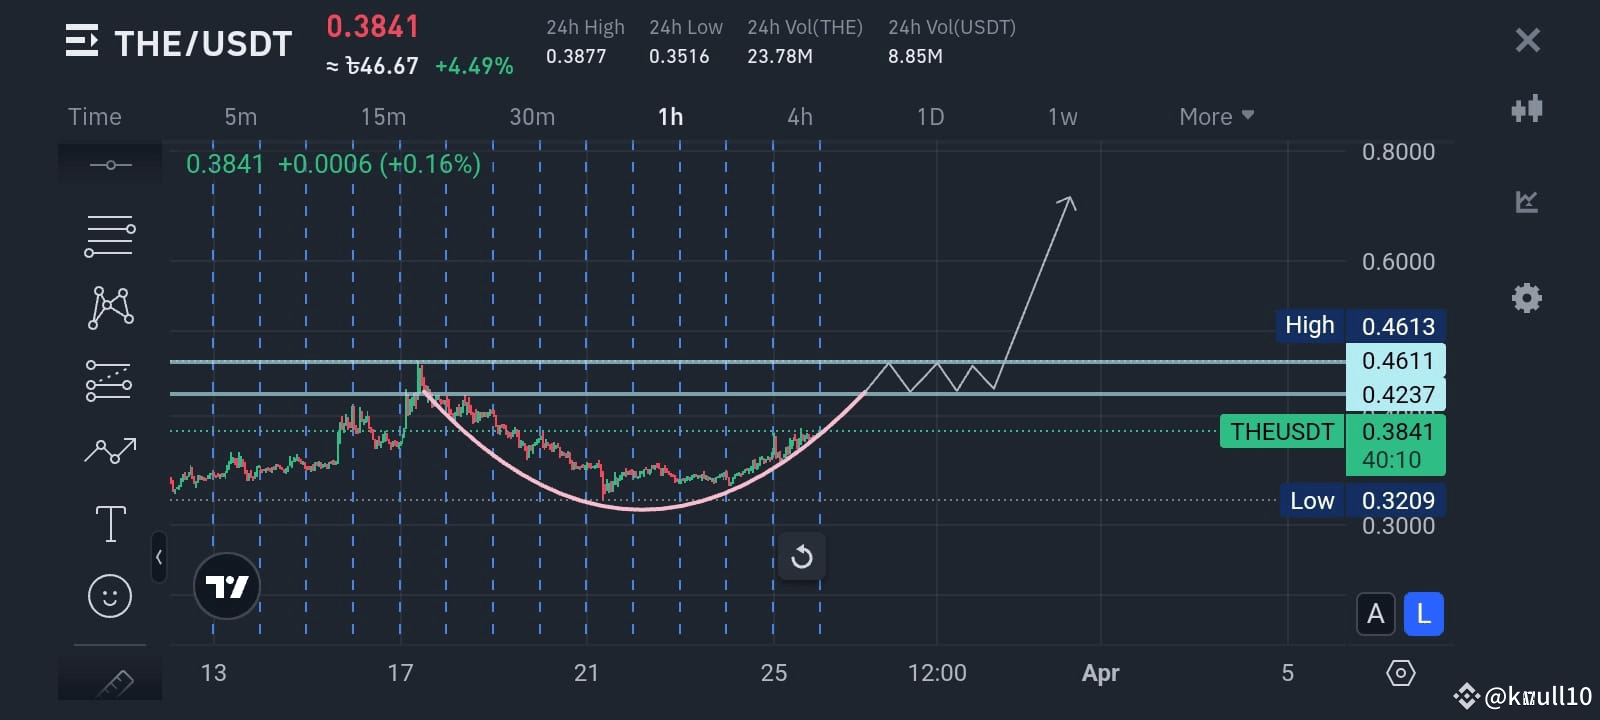Click the 25 date axis label
Image resolution: width=1600 pixels, height=720 pixels.
[773, 673]
